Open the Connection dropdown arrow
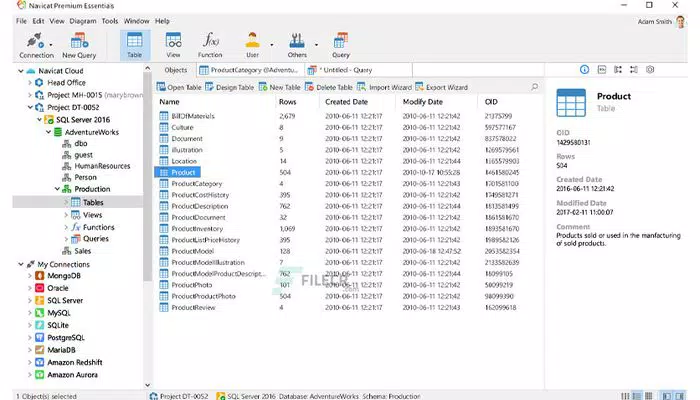Viewport: 700px width, 400px height. (50, 45)
